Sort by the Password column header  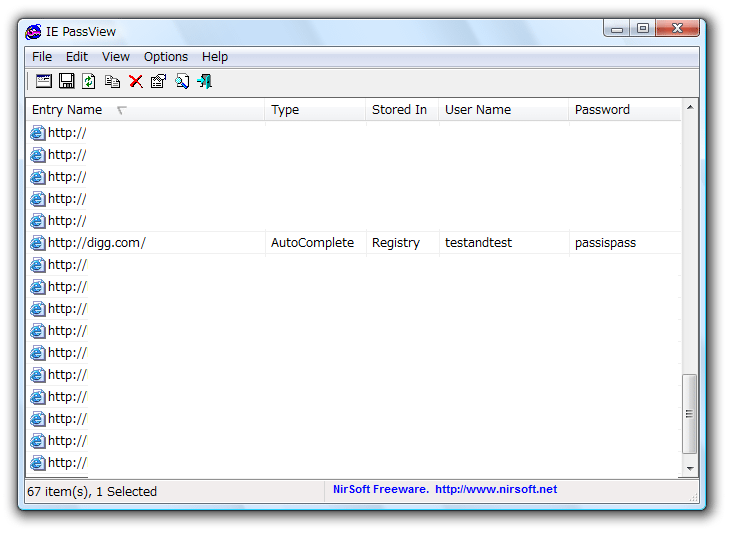[625, 110]
